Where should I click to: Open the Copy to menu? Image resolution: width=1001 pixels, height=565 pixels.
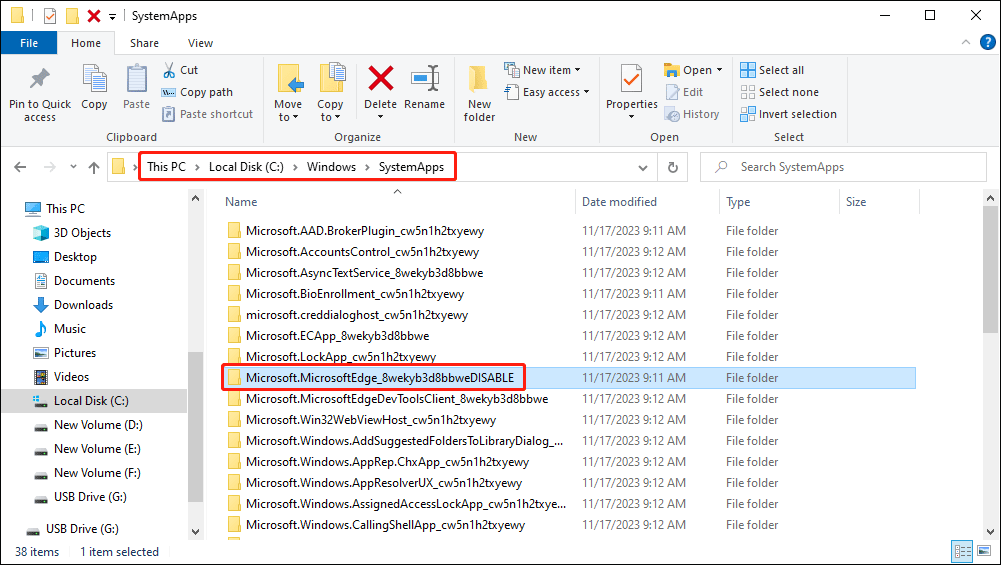(331, 93)
